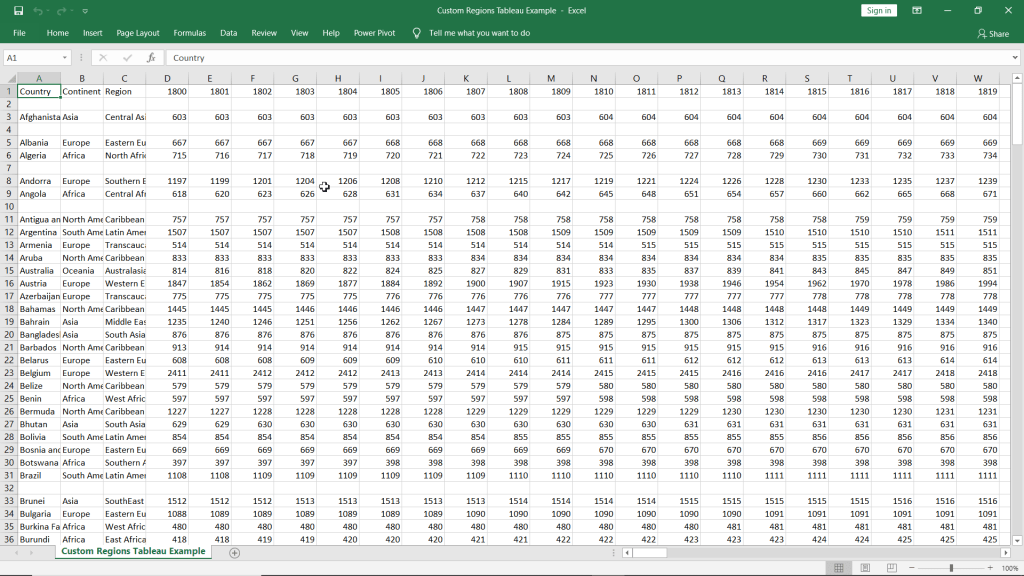The width and height of the screenshot is (1024, 576).
Task: Expand the formula bar with chevron
Action: (1016, 58)
